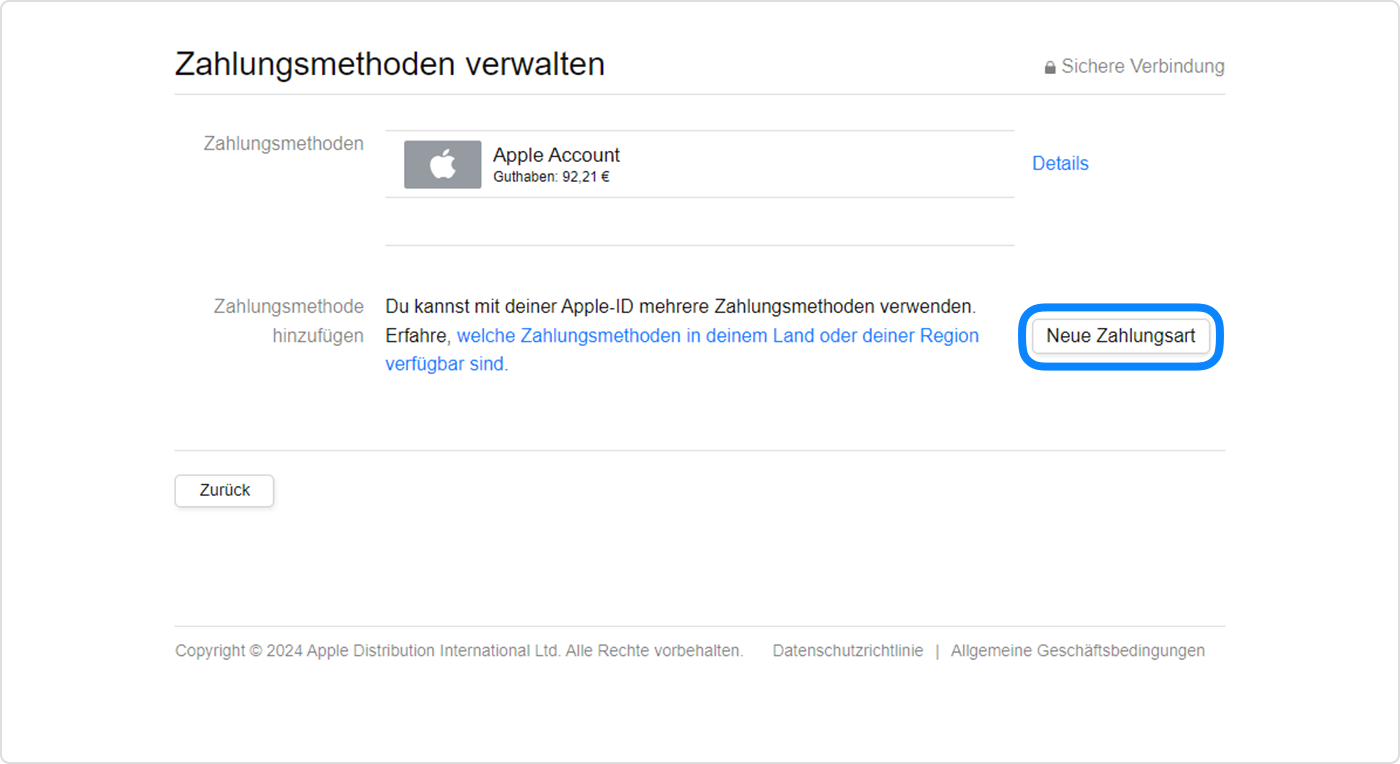
Task: Click the Sichere Verbindung label
Action: click(x=1143, y=67)
